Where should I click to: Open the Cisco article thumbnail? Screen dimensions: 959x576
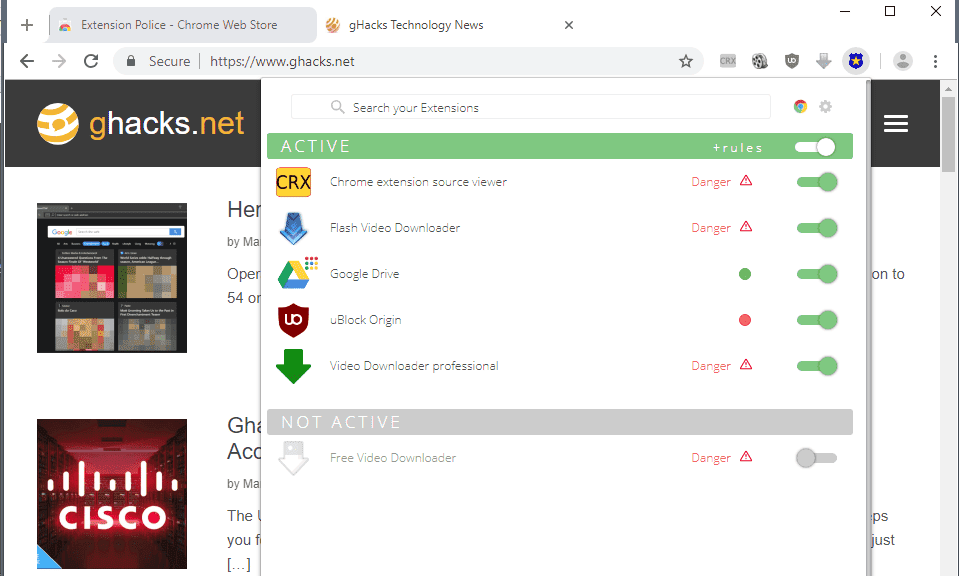tap(112, 494)
